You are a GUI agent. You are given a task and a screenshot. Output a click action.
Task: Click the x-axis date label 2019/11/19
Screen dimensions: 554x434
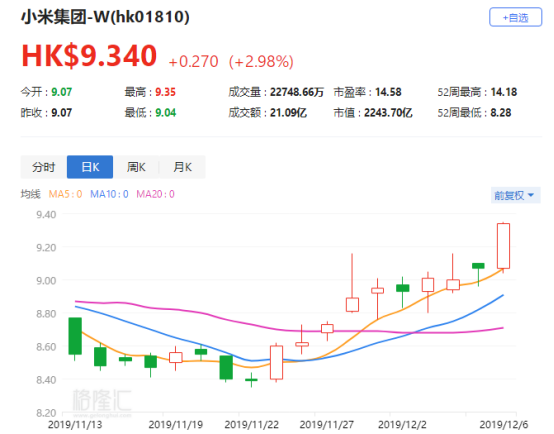[176, 424]
